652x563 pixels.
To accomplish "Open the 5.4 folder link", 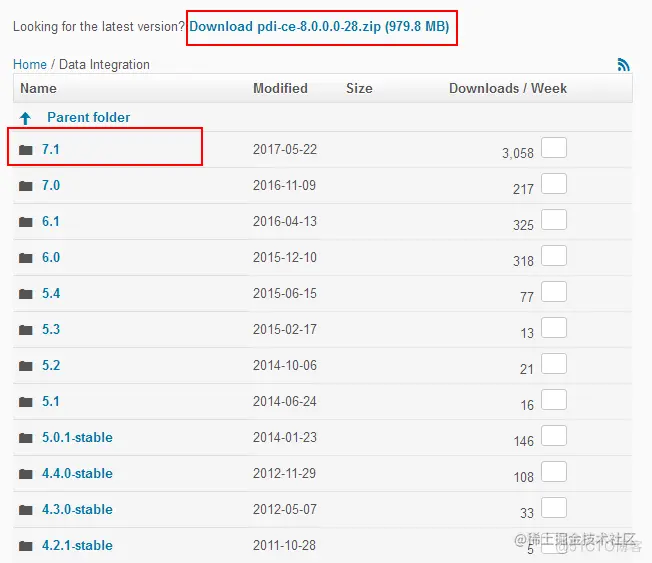I will (x=51, y=294).
